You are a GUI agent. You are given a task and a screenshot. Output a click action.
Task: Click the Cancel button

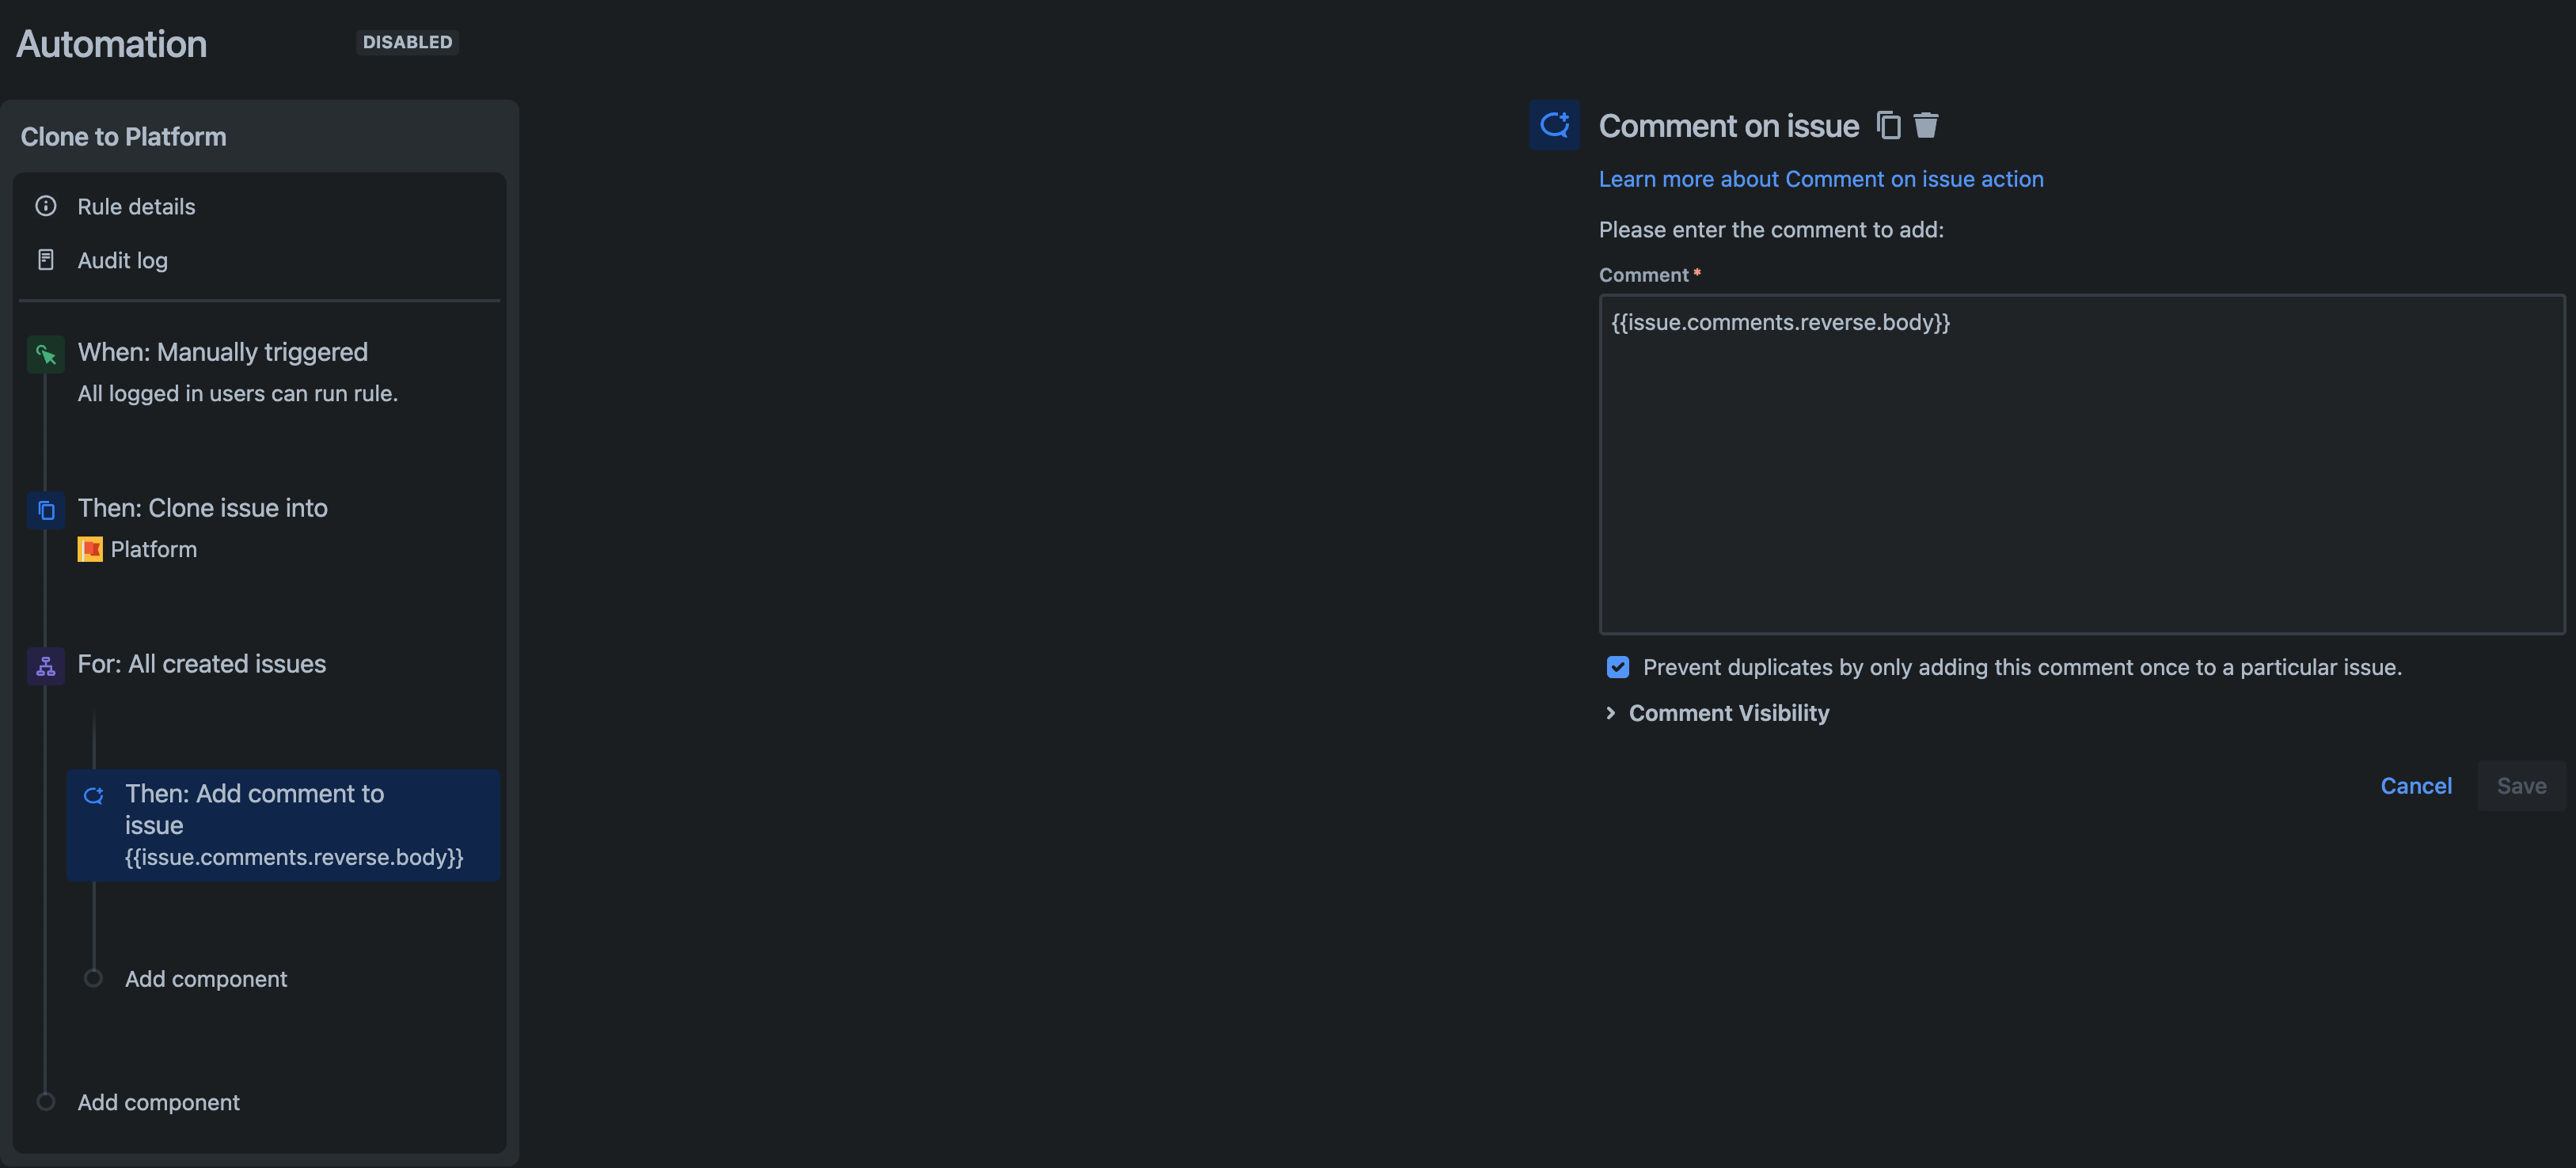(x=2417, y=786)
